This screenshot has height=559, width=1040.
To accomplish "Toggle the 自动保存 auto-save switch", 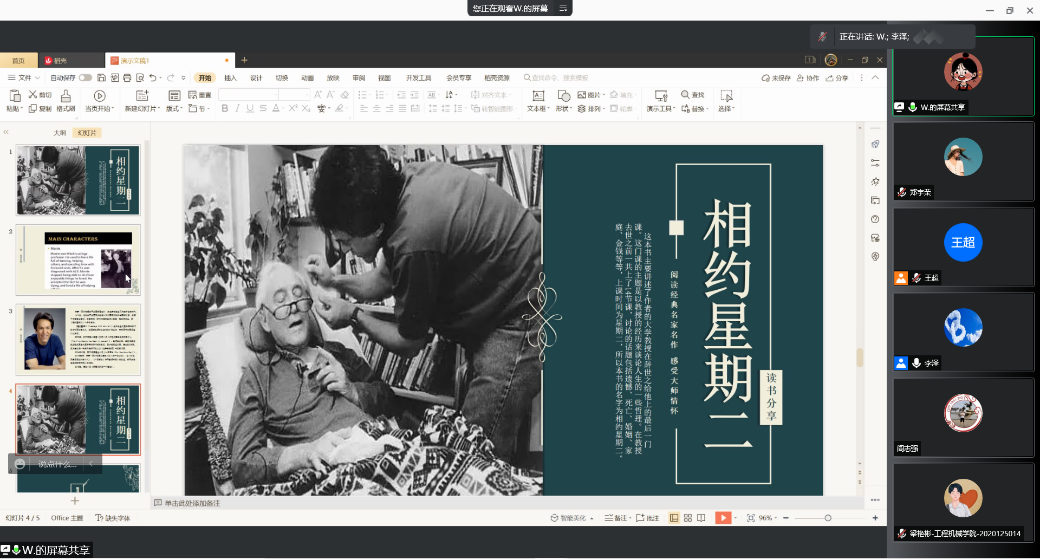I will [x=85, y=78].
